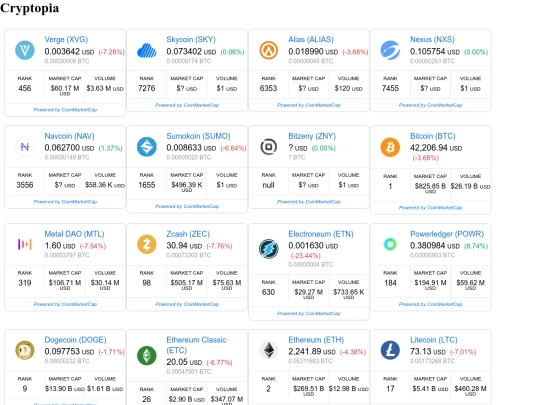Image resolution: width=540 pixels, height=405 pixels.
Task: Open the Metal DAO (MTL) title link
Action: (x=74, y=234)
